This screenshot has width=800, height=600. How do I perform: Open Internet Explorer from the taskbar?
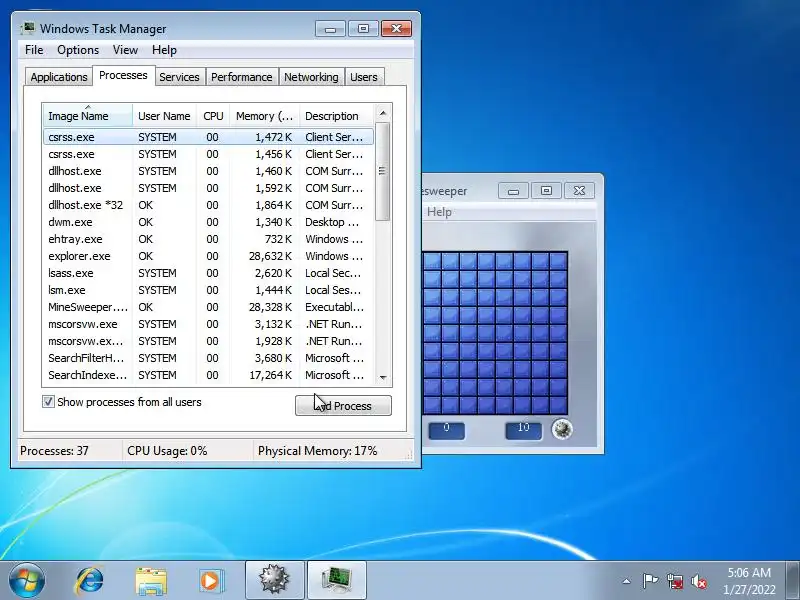(x=89, y=581)
